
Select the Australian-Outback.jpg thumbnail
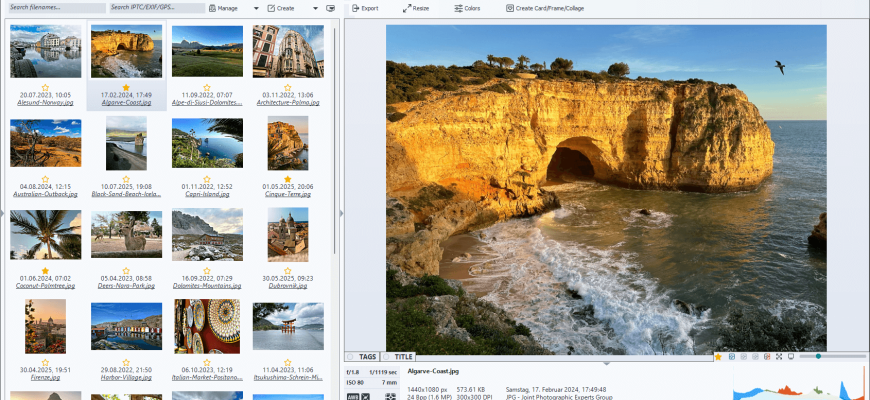[45, 143]
